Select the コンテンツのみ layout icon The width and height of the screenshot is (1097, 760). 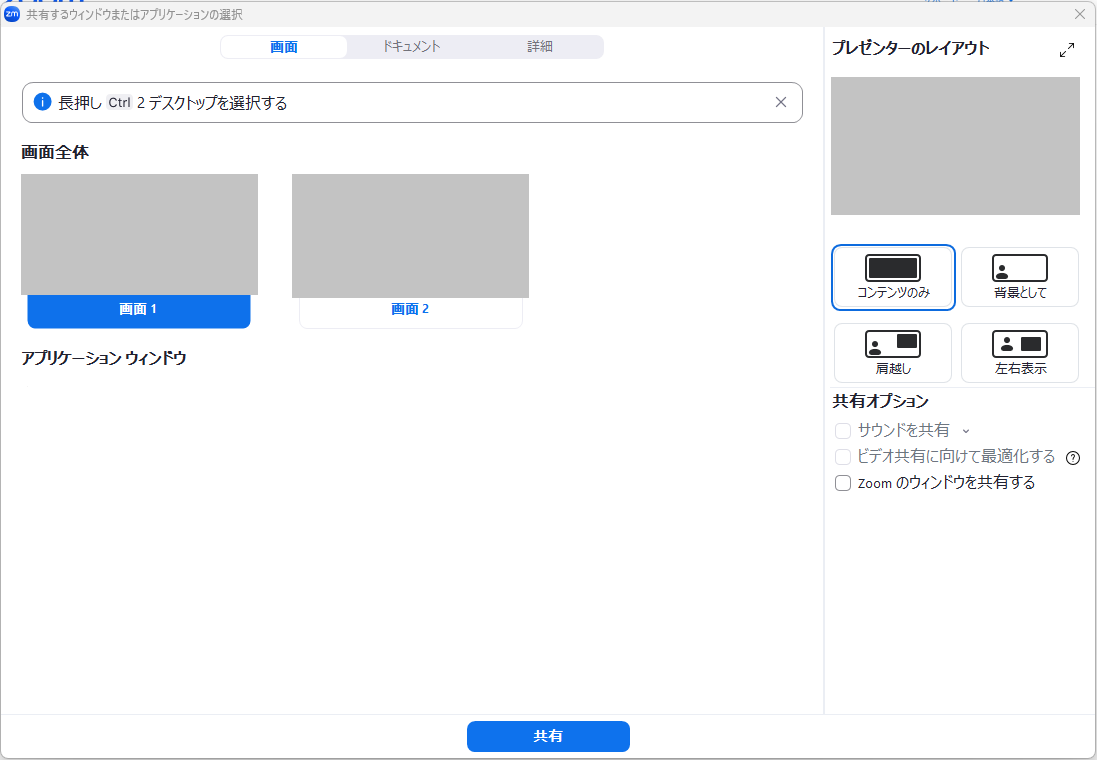(892, 268)
